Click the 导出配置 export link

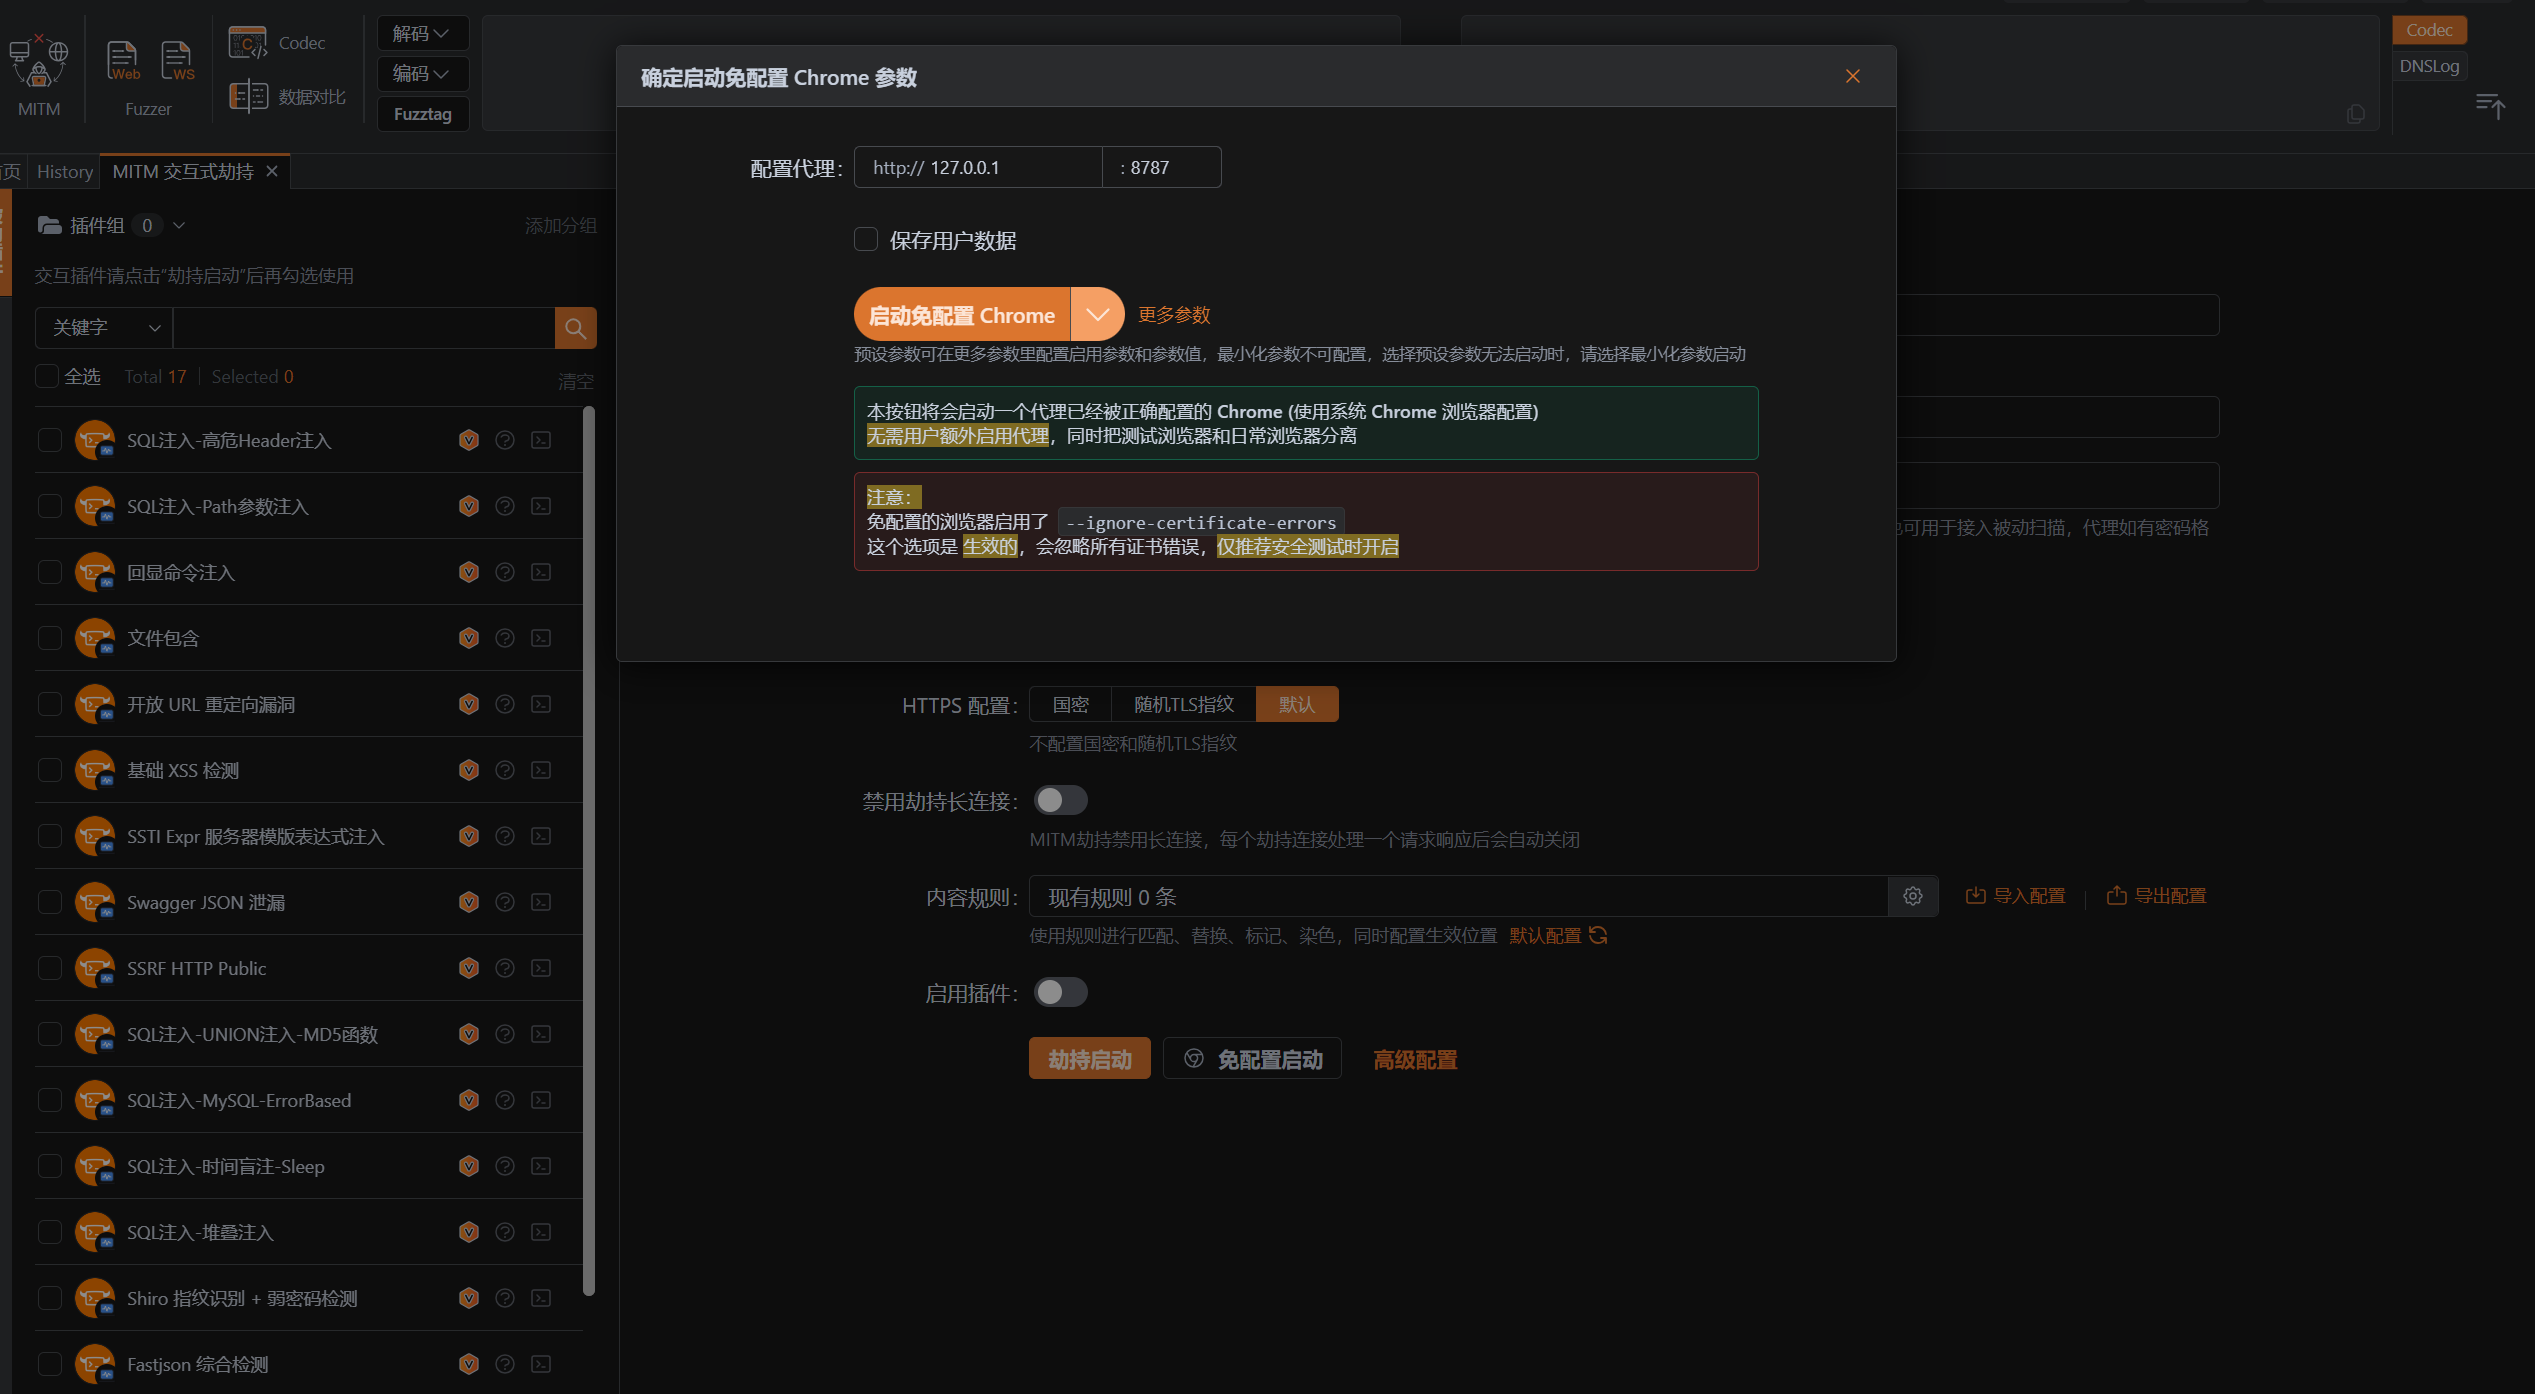[2156, 896]
